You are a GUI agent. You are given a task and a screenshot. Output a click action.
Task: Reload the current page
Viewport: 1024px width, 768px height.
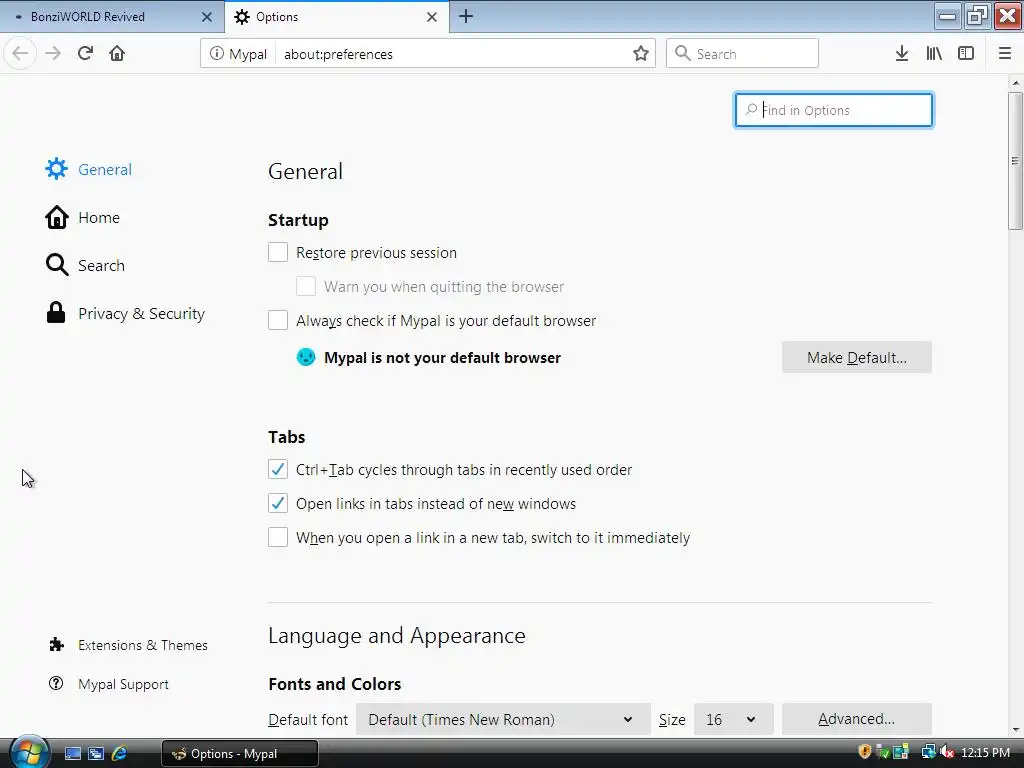86,54
